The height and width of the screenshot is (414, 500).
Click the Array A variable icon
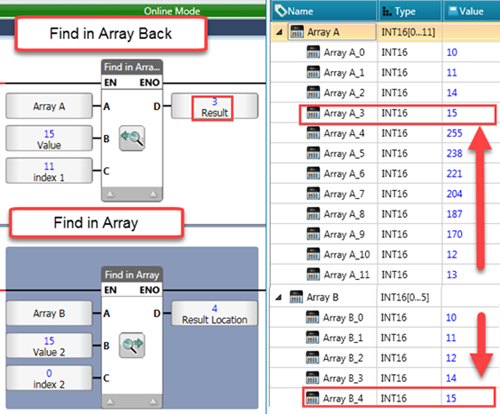point(297,32)
